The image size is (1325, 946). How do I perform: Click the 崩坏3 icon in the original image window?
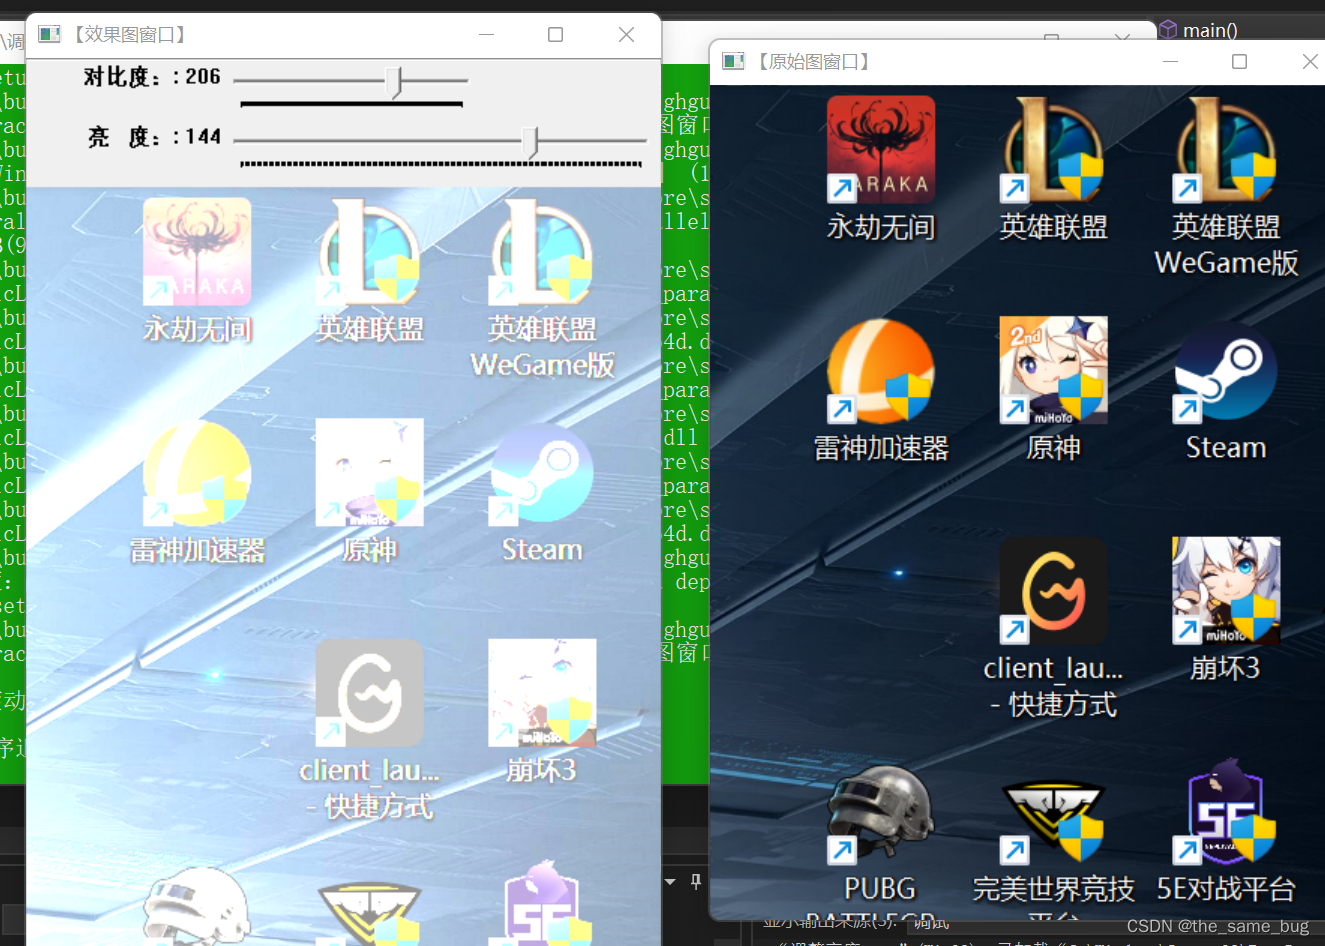(x=1226, y=591)
